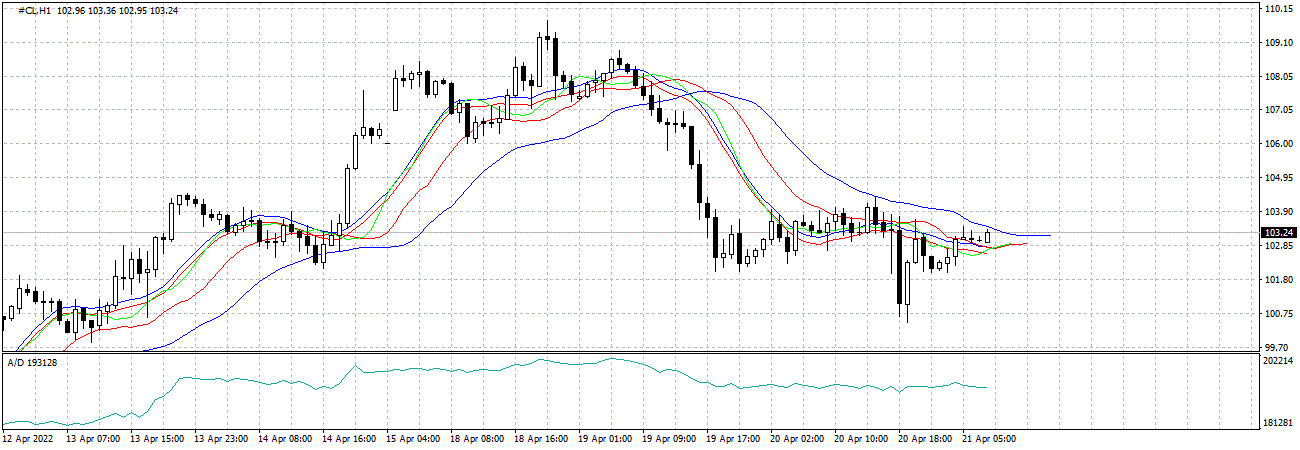Select the 103.24 current price tag

[1273, 232]
